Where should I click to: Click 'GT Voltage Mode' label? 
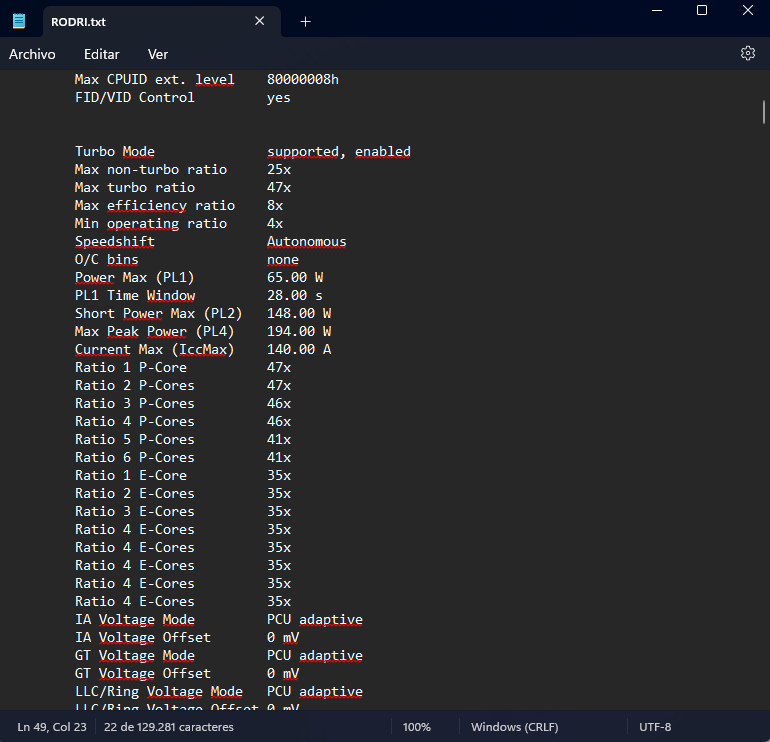click(135, 656)
